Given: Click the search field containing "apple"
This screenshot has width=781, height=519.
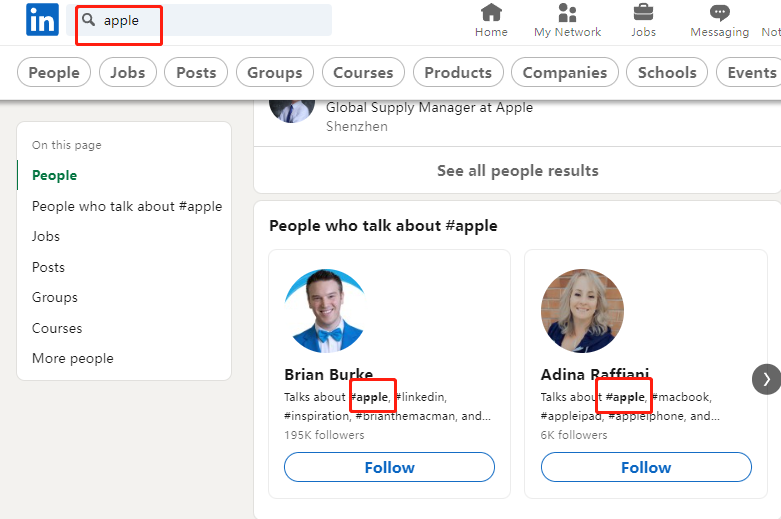Looking at the screenshot, I should [199, 20].
